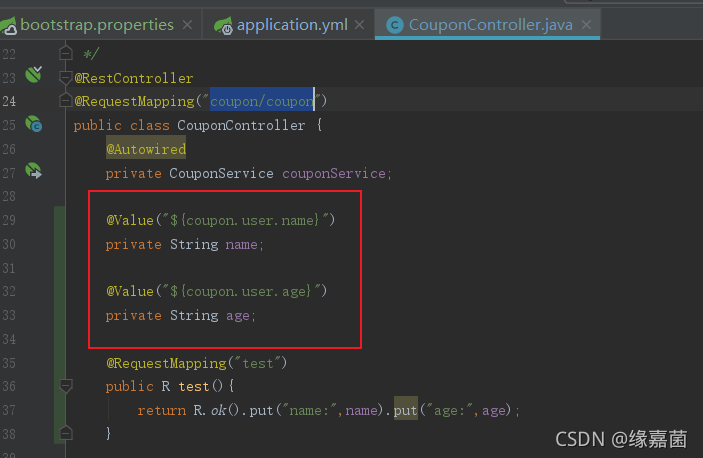Toggle method end fold marker on line 38
Screen dimensions: 703x458
(65, 433)
